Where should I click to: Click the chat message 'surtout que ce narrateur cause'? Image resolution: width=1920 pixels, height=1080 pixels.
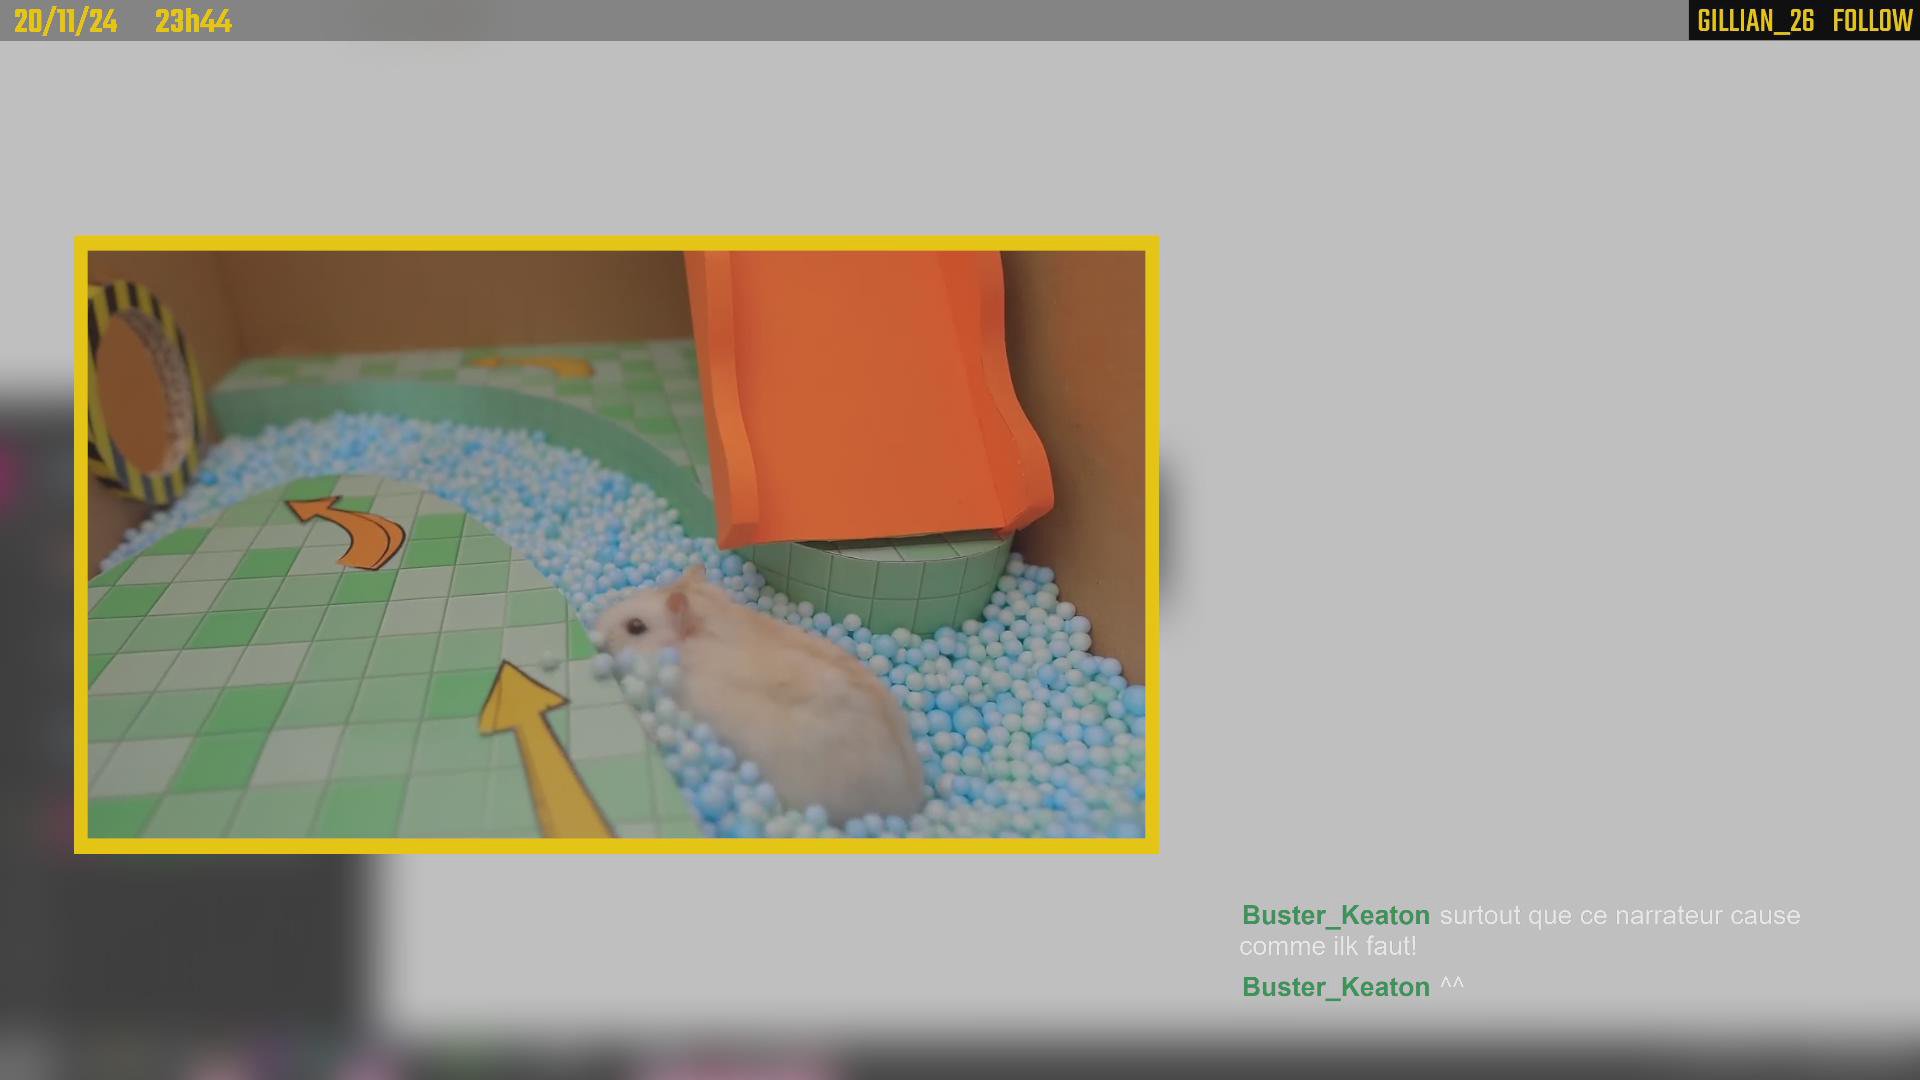[1619, 915]
